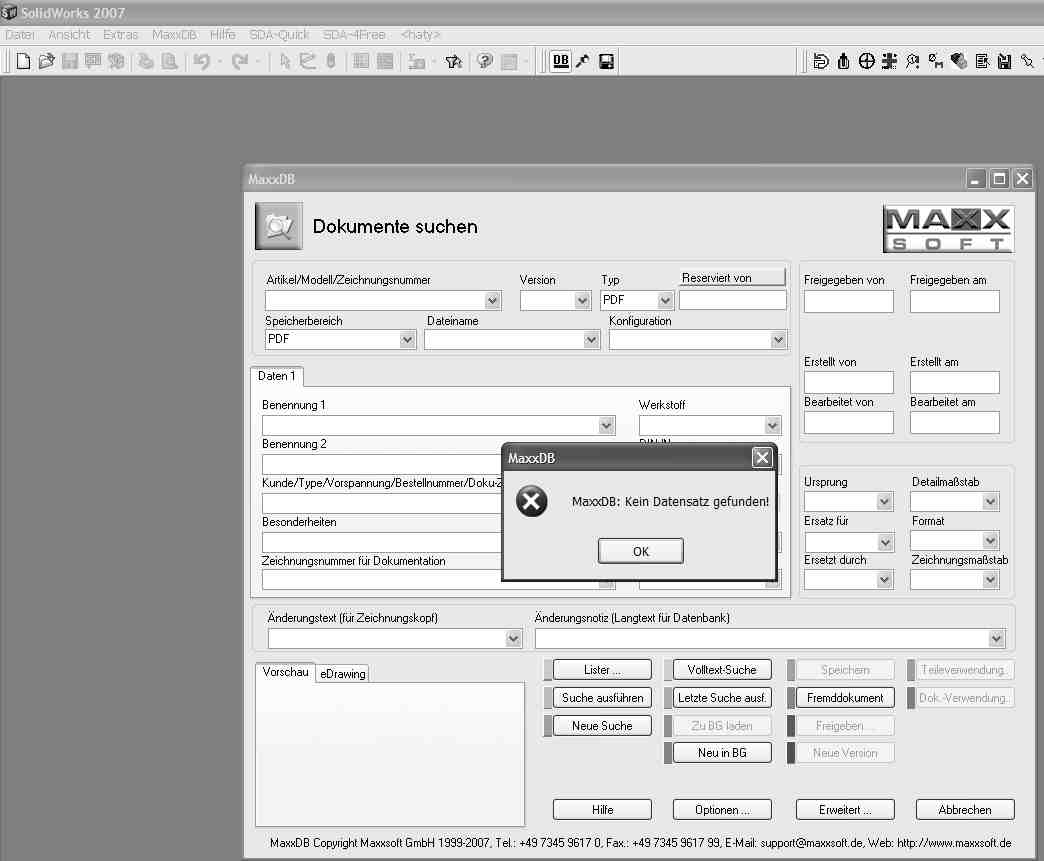
Task: Click the list with cursor toolbar icon
Action: 982,61
